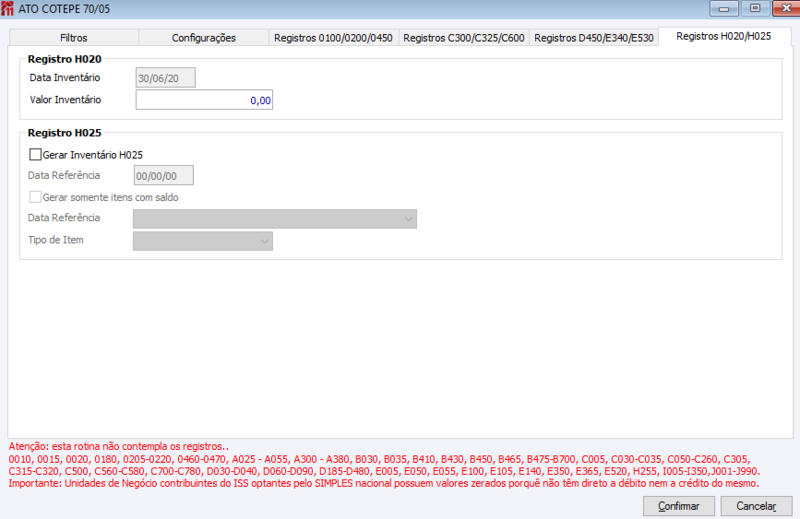800x519 pixels.
Task: Maximize the ATO COTEPE 70/05 window
Action: (755, 8)
